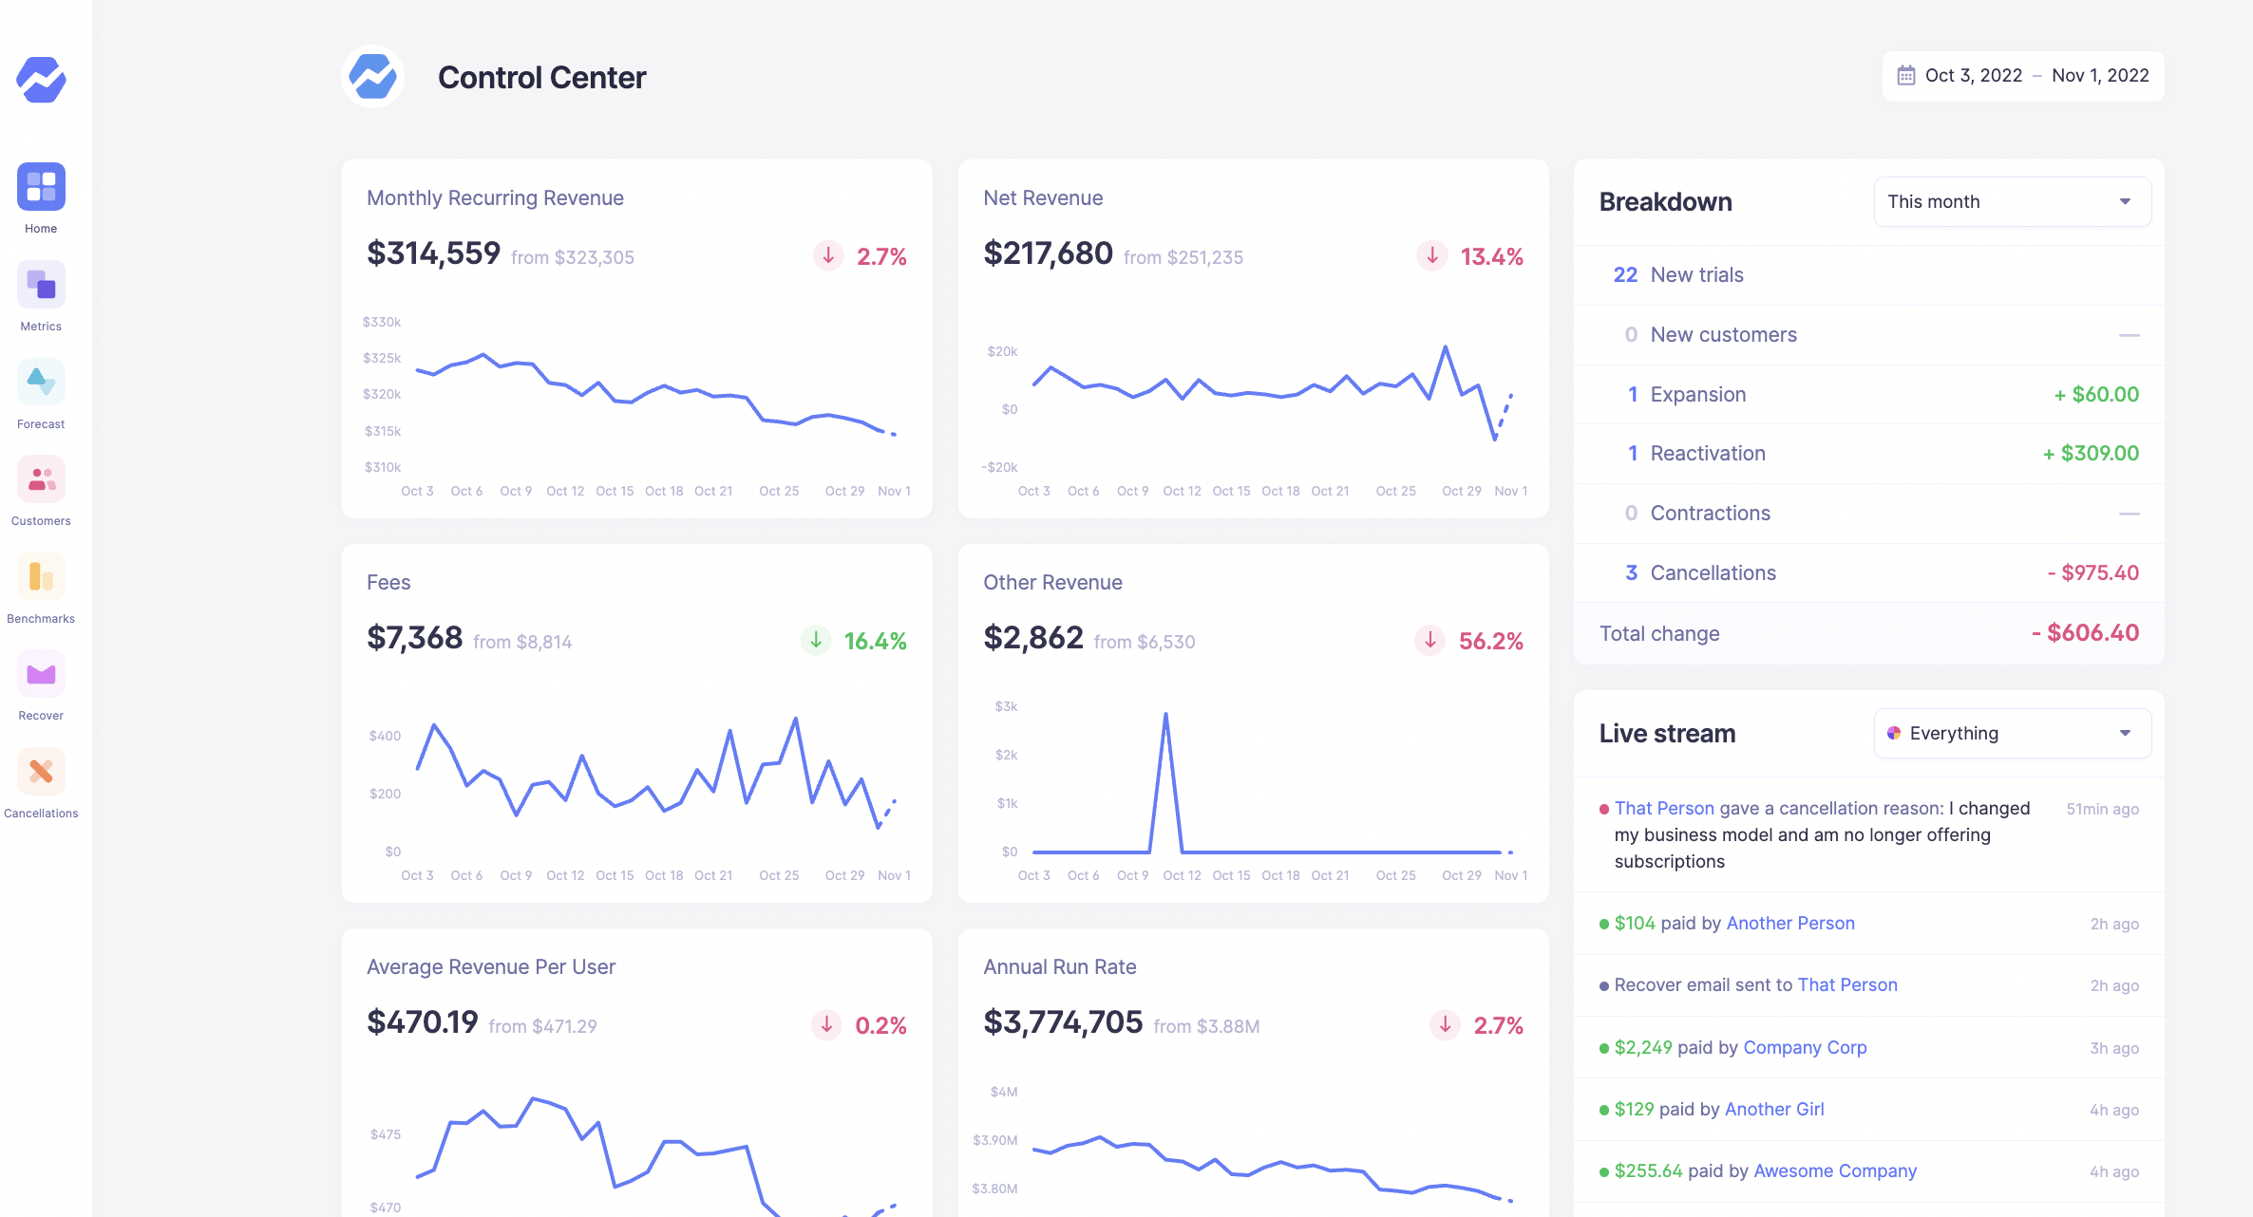2253x1217 pixels.
Task: Click the Company Corp payment link
Action: tap(1805, 1047)
